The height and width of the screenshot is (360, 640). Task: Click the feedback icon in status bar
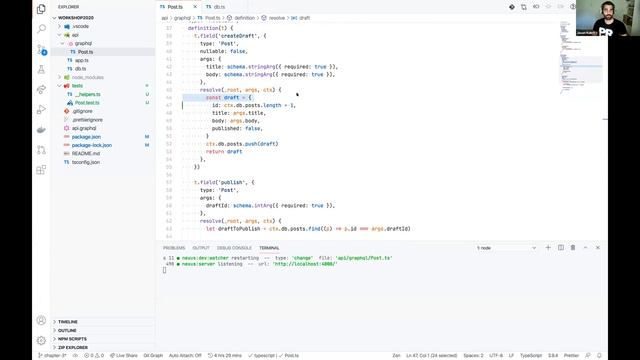pyautogui.click(x=588, y=356)
